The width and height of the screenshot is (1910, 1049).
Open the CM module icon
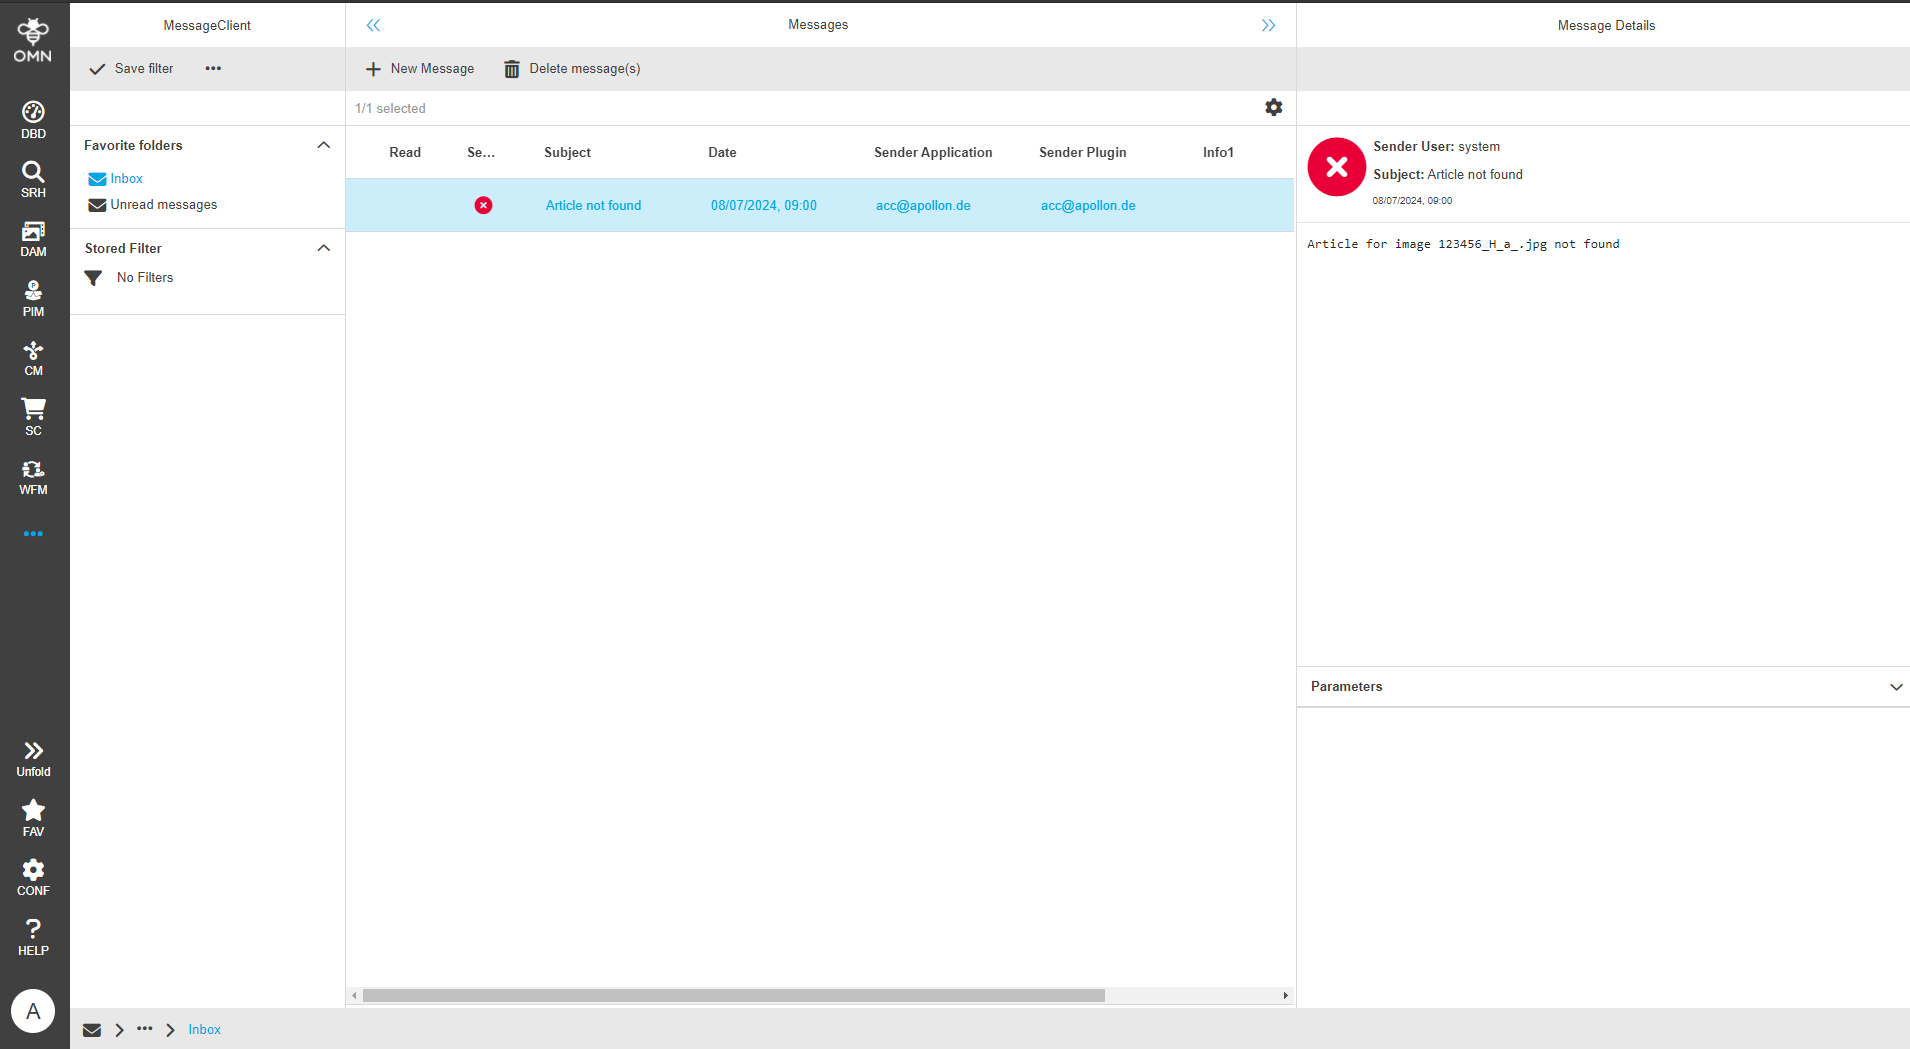click(33, 358)
